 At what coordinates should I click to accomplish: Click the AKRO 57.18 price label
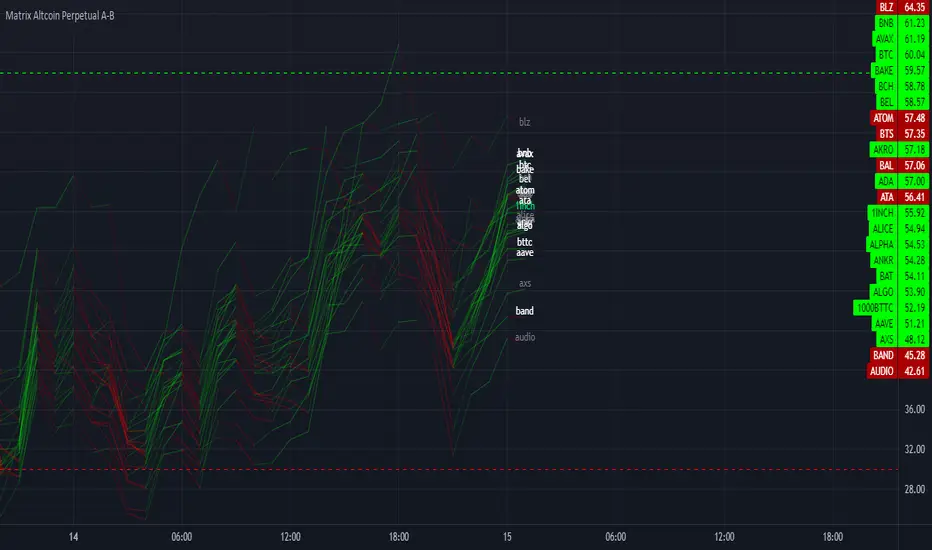[899, 149]
